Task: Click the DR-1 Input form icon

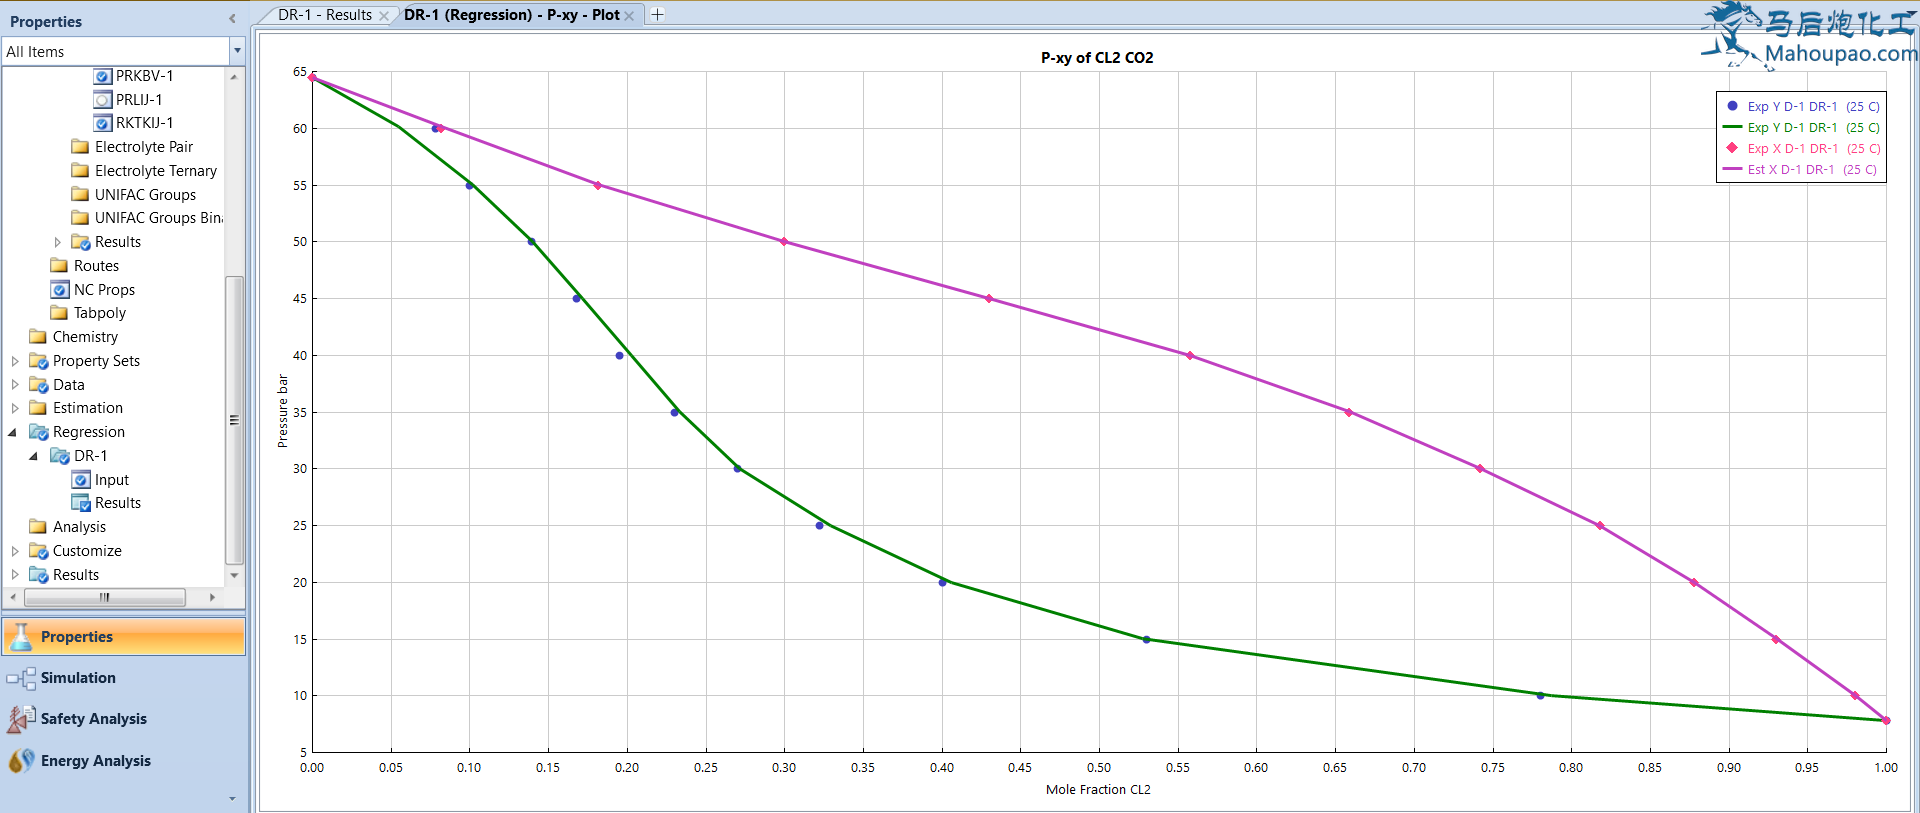Action: (81, 480)
